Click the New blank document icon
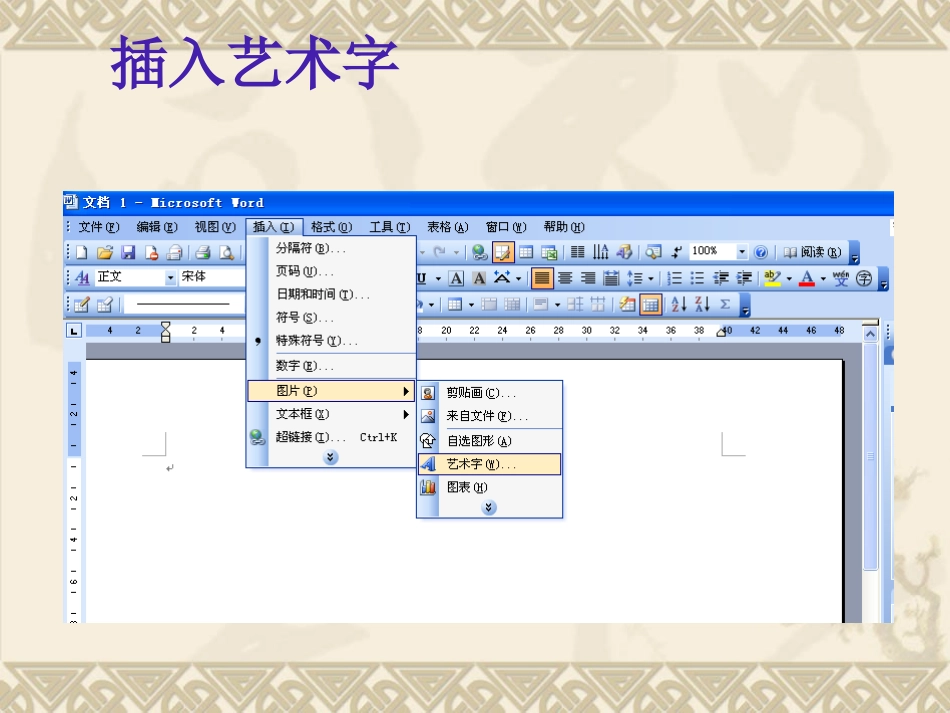 coord(82,252)
